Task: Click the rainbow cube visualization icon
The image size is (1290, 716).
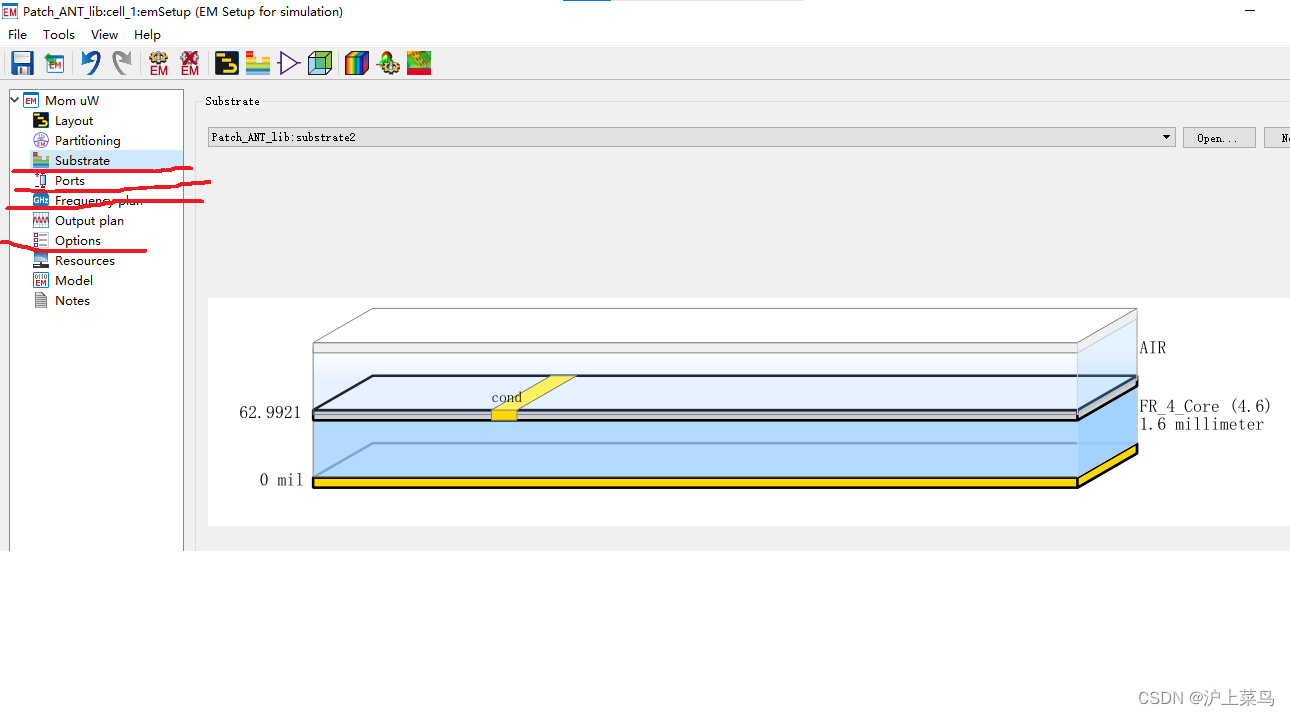Action: pos(357,64)
